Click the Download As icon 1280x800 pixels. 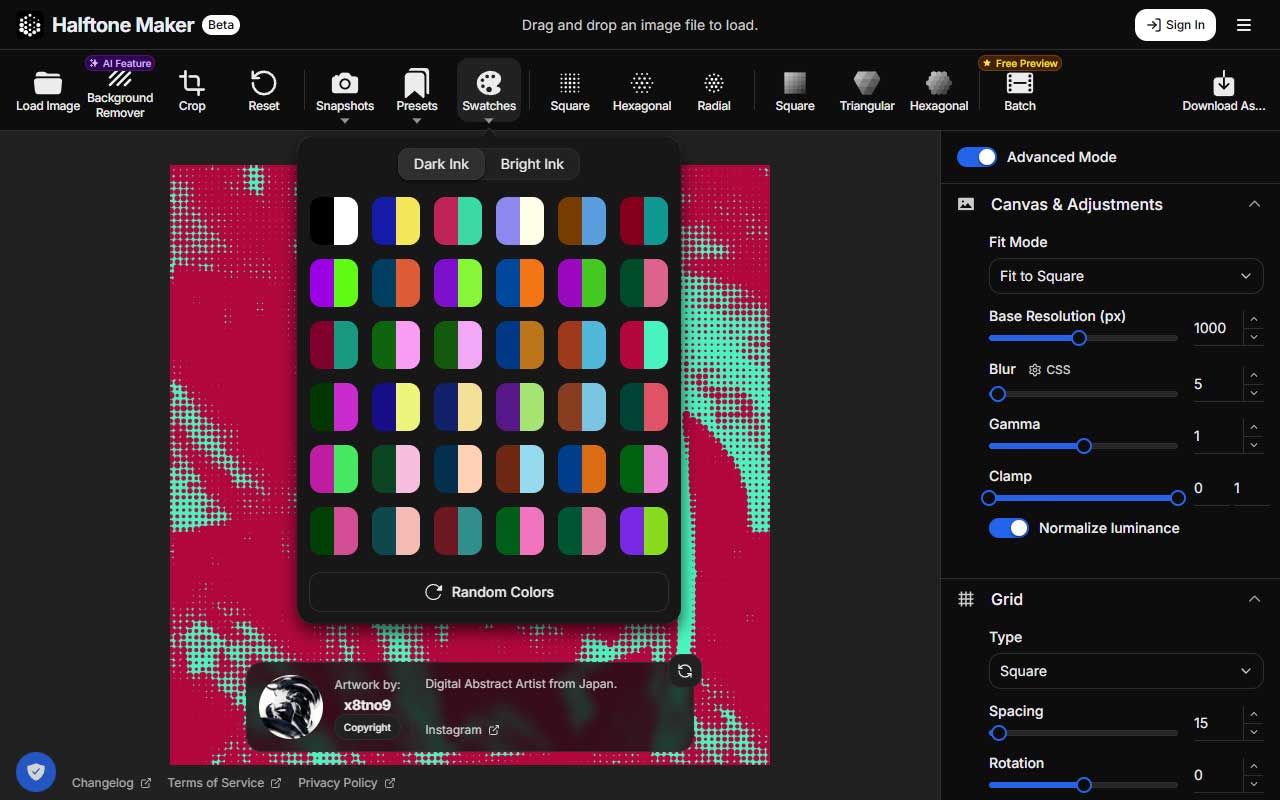point(1224,83)
